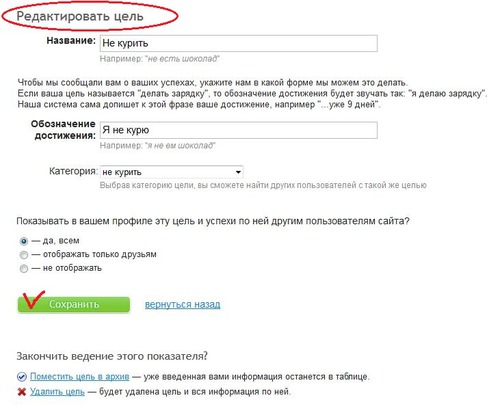Screen dimensions: 500x413
Task: Click the hint 'Например: я не ем шоколад'
Action: 158,146
